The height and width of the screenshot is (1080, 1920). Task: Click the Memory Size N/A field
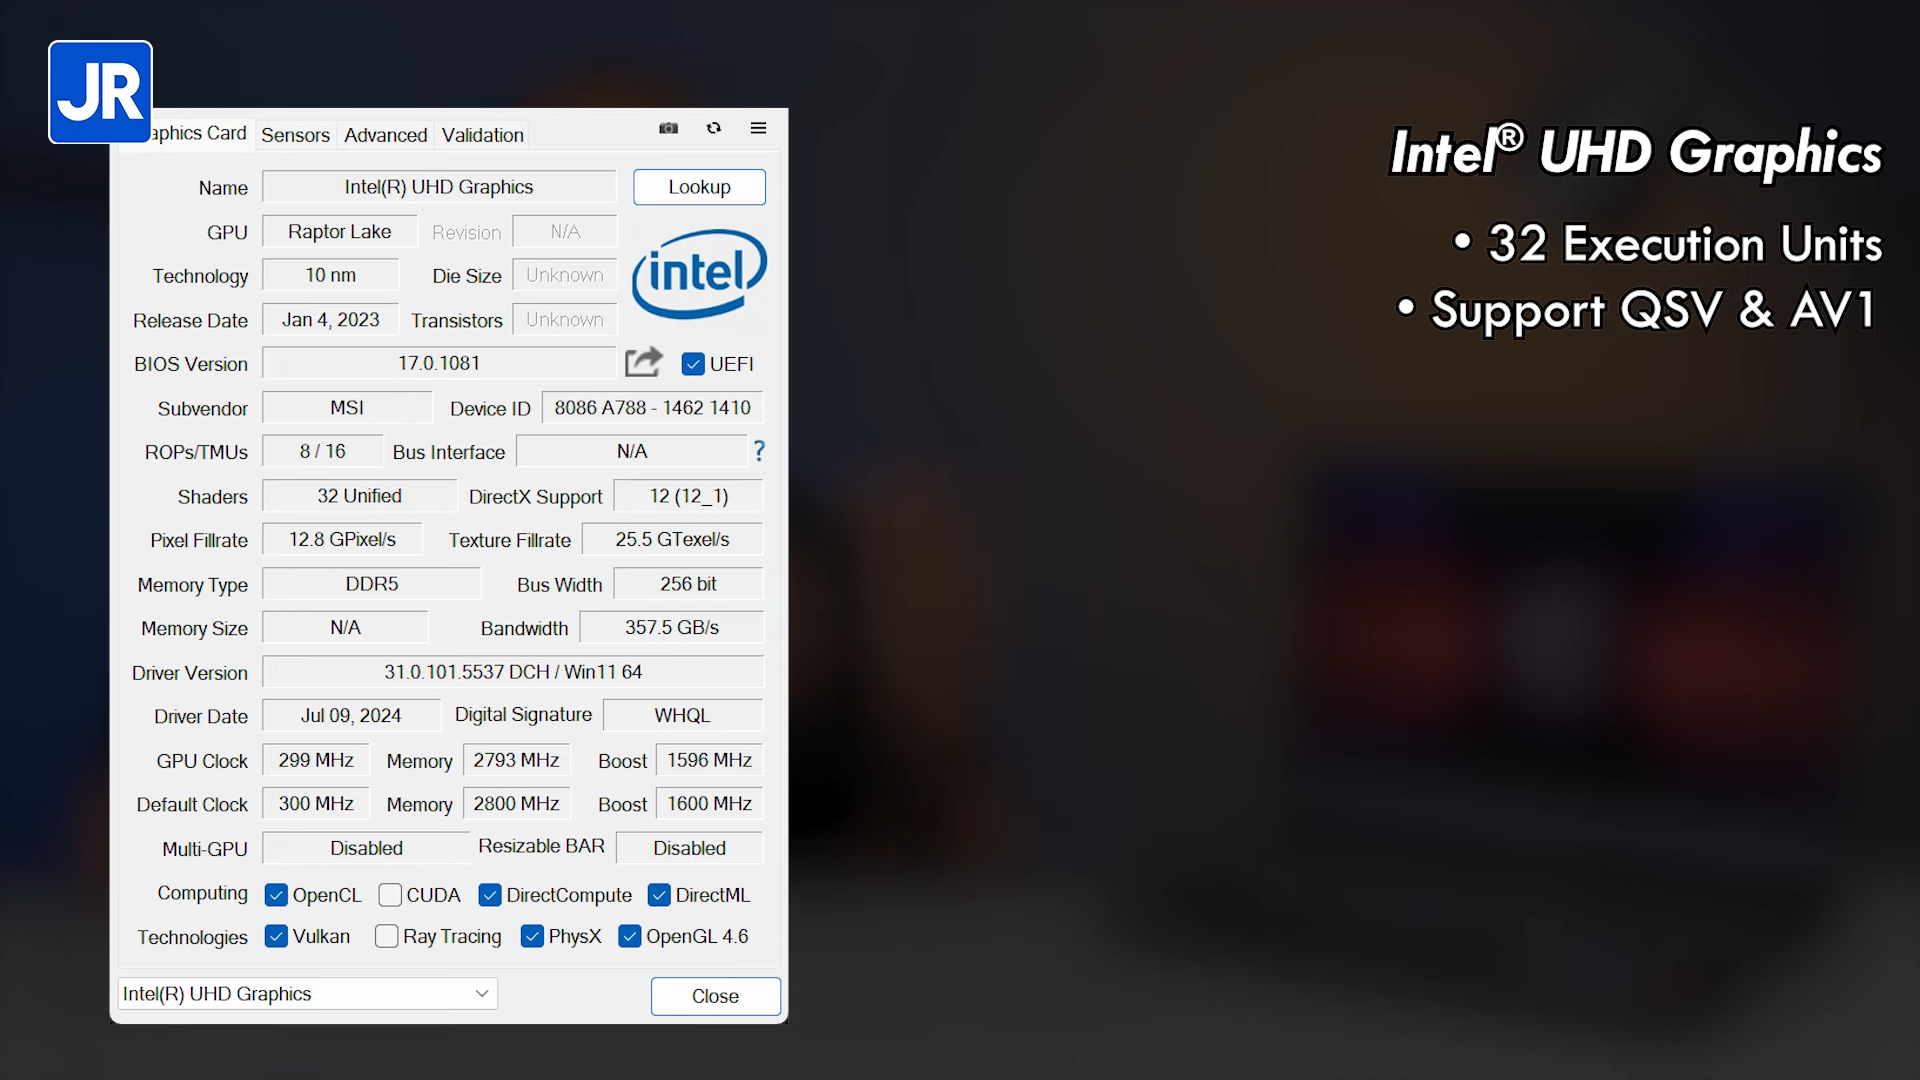click(x=345, y=627)
